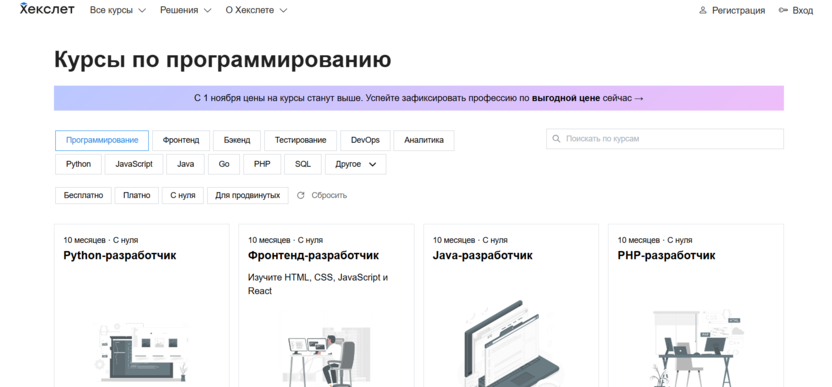Select the Программирование category filter
The image size is (832, 387).
102,140
